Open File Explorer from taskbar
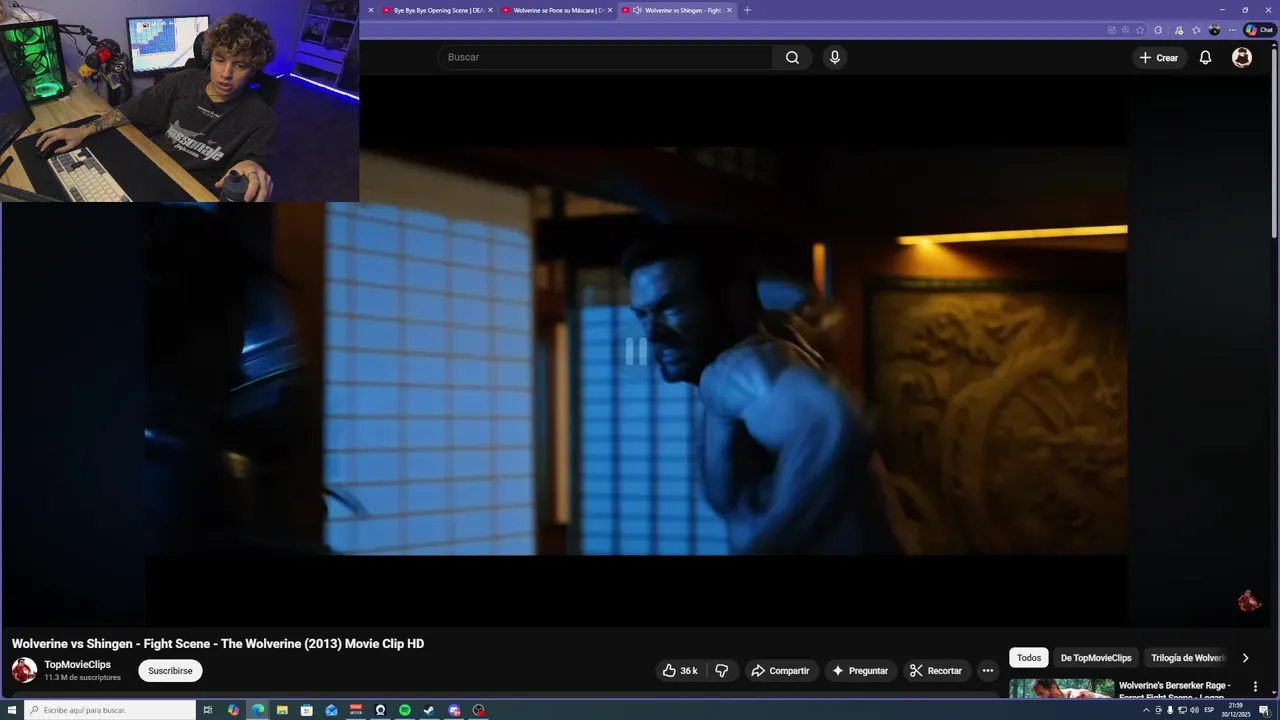This screenshot has height=720, width=1280. tap(282, 710)
